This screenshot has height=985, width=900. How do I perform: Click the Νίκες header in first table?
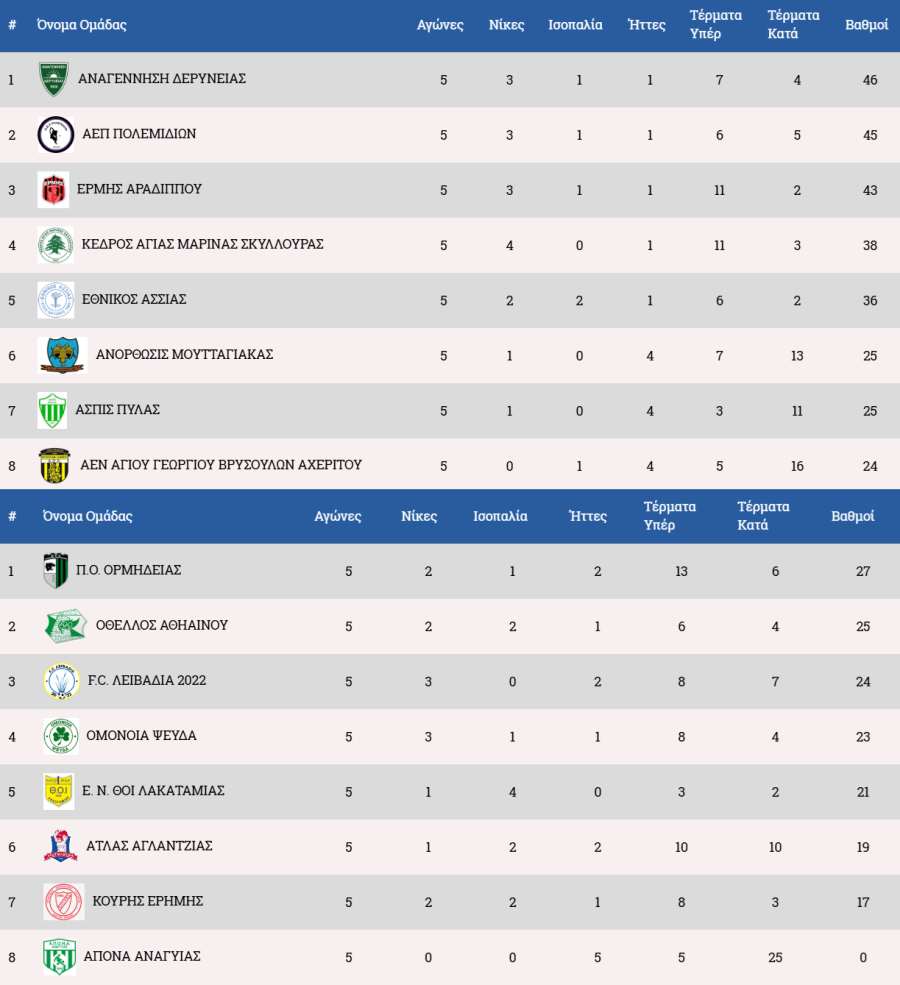click(506, 25)
